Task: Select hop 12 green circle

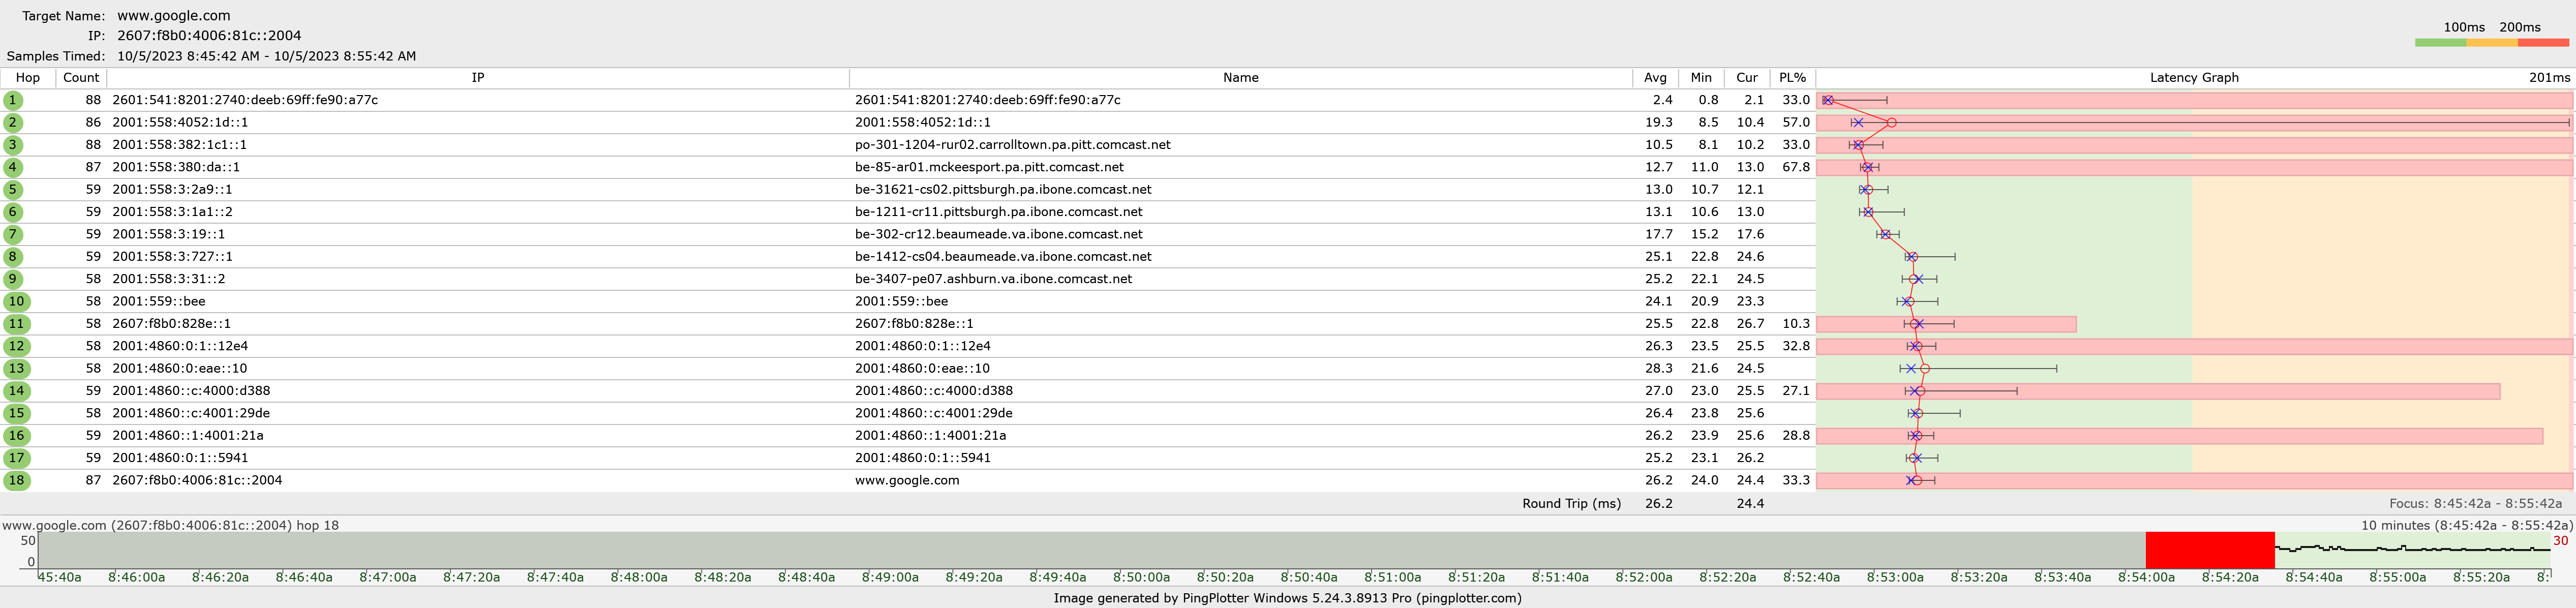Action: (x=16, y=346)
